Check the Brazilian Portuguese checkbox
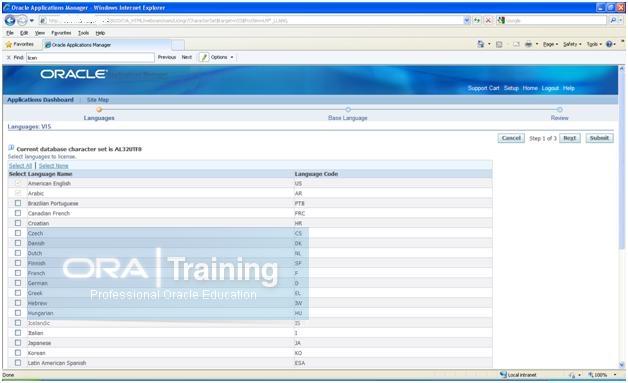This screenshot has height=383, width=628. pyautogui.click(x=18, y=203)
